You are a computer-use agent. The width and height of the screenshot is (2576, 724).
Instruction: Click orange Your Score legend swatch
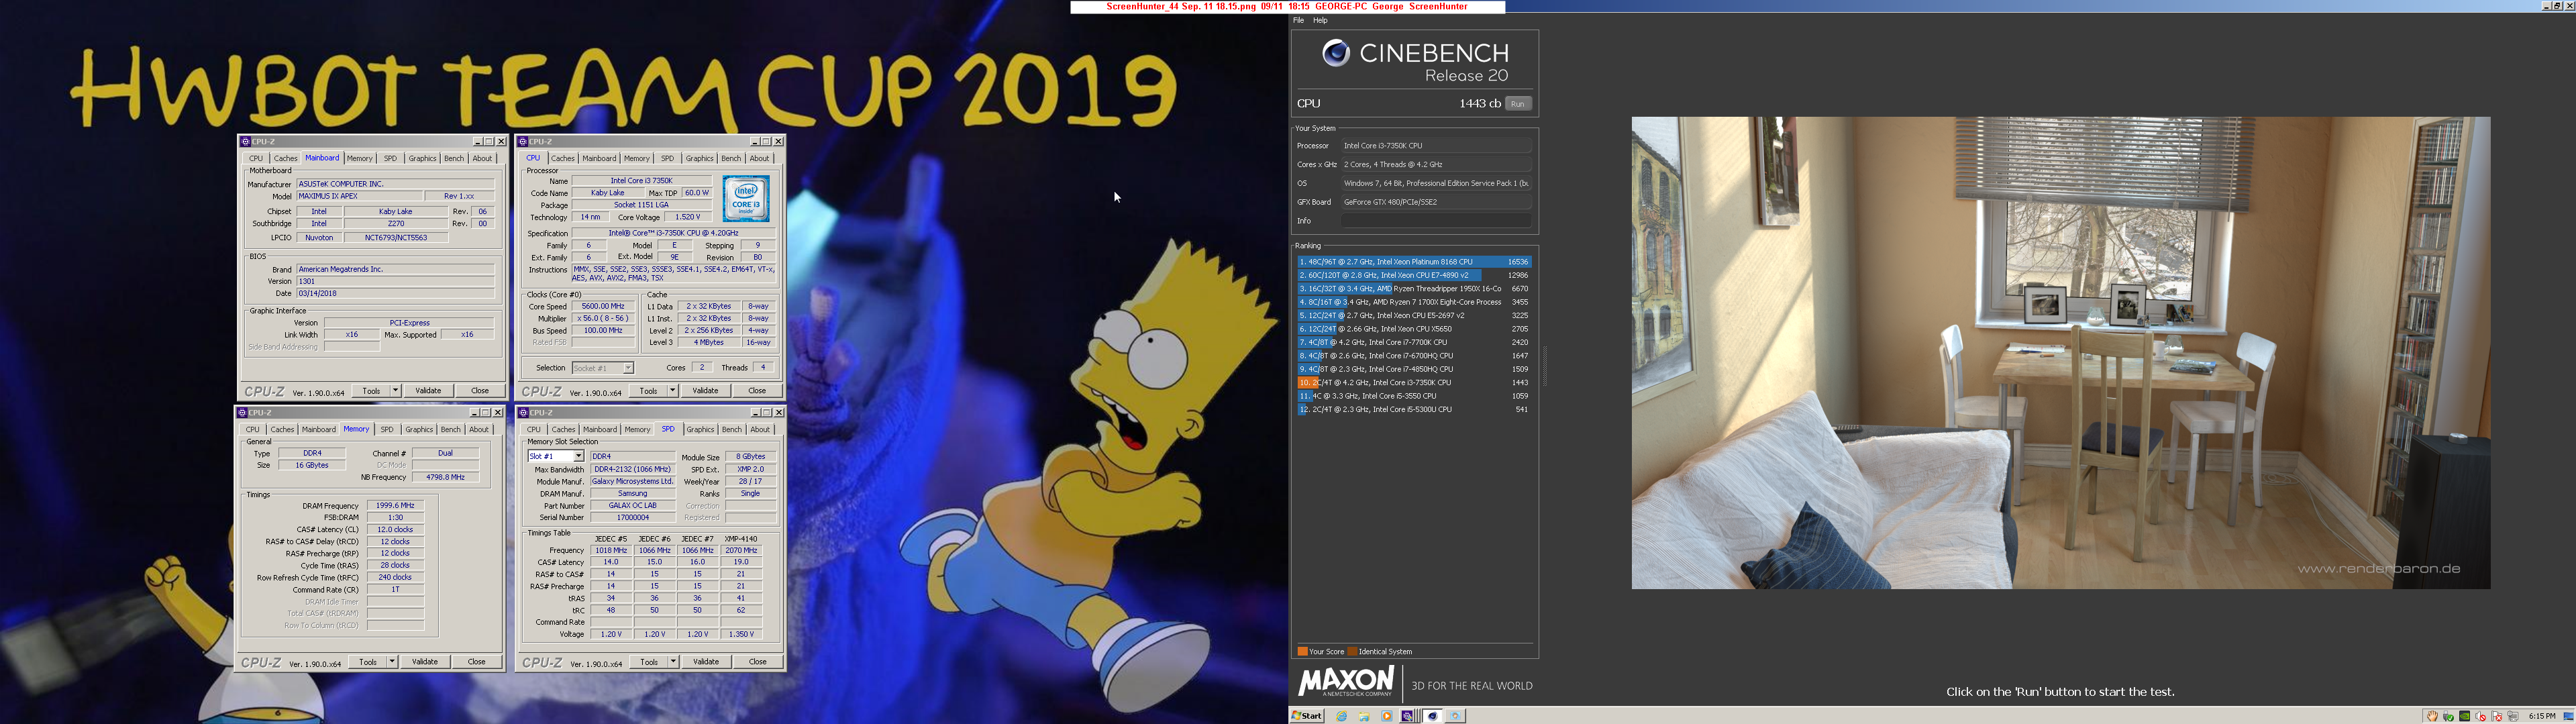click(1302, 651)
